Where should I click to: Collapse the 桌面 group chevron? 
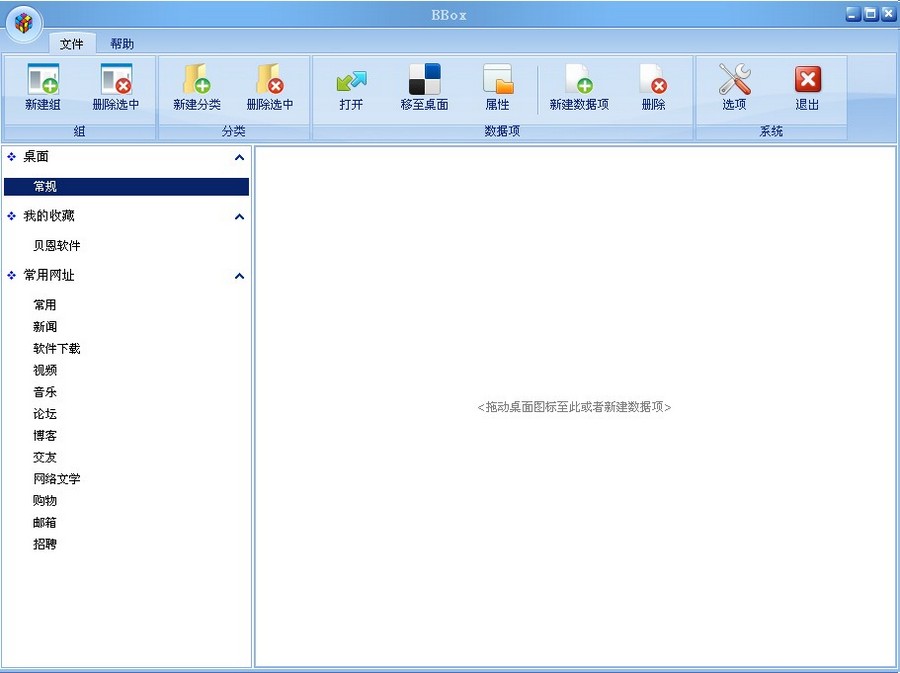239,157
